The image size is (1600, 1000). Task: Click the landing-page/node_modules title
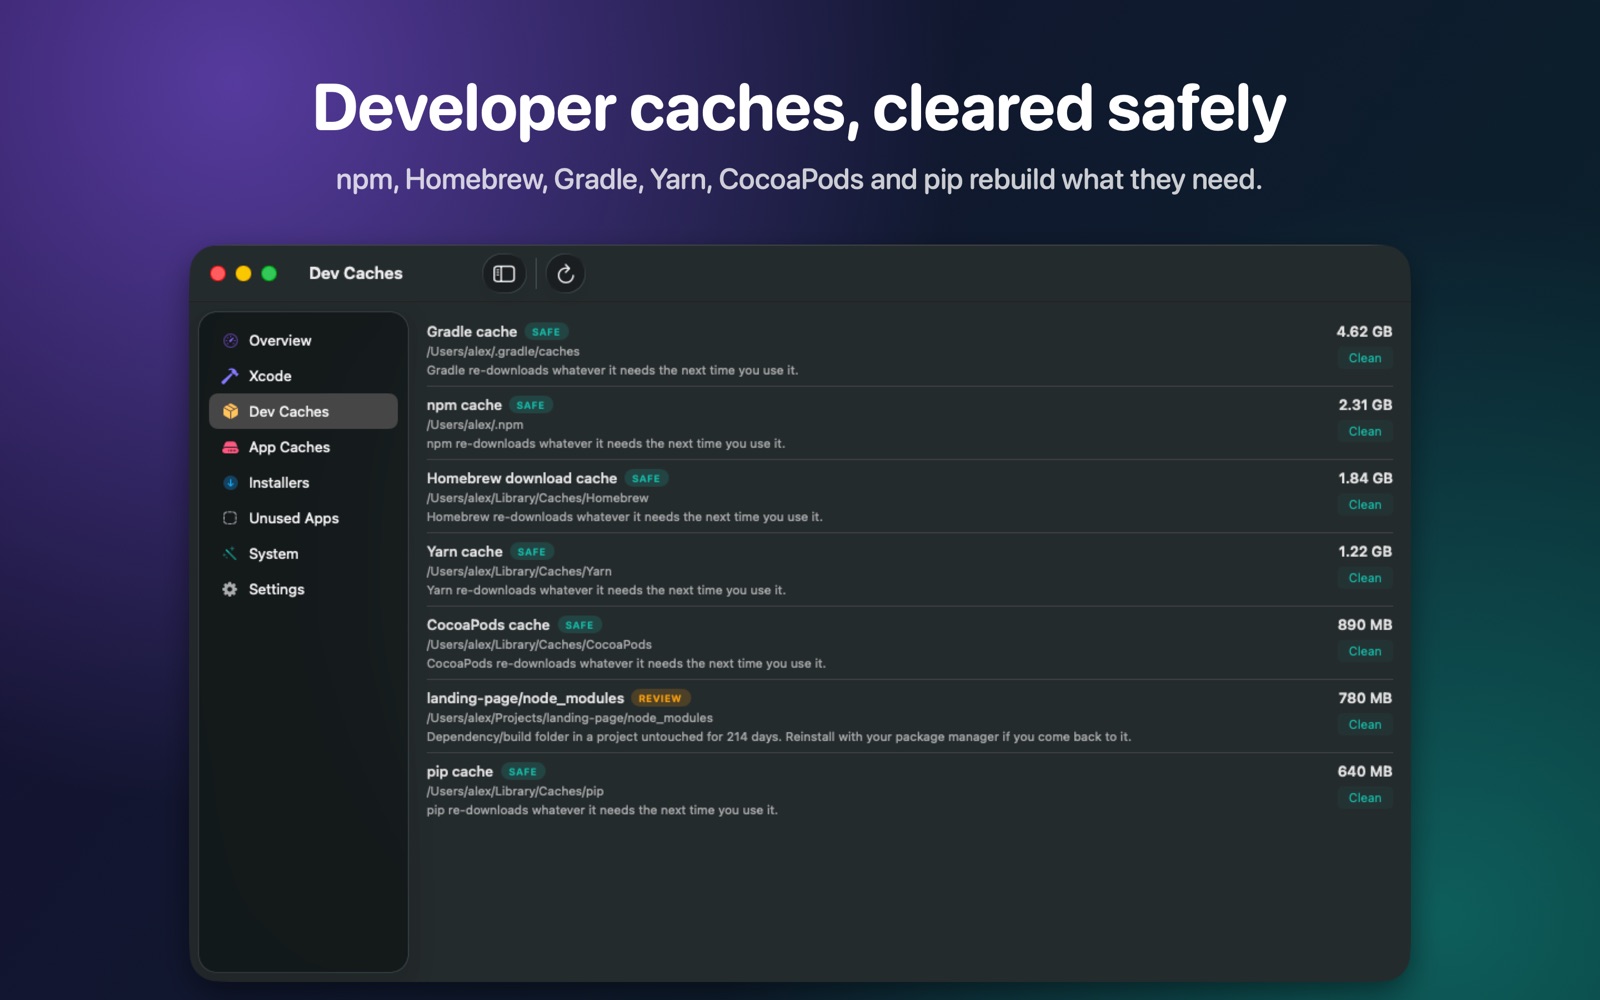(525, 699)
